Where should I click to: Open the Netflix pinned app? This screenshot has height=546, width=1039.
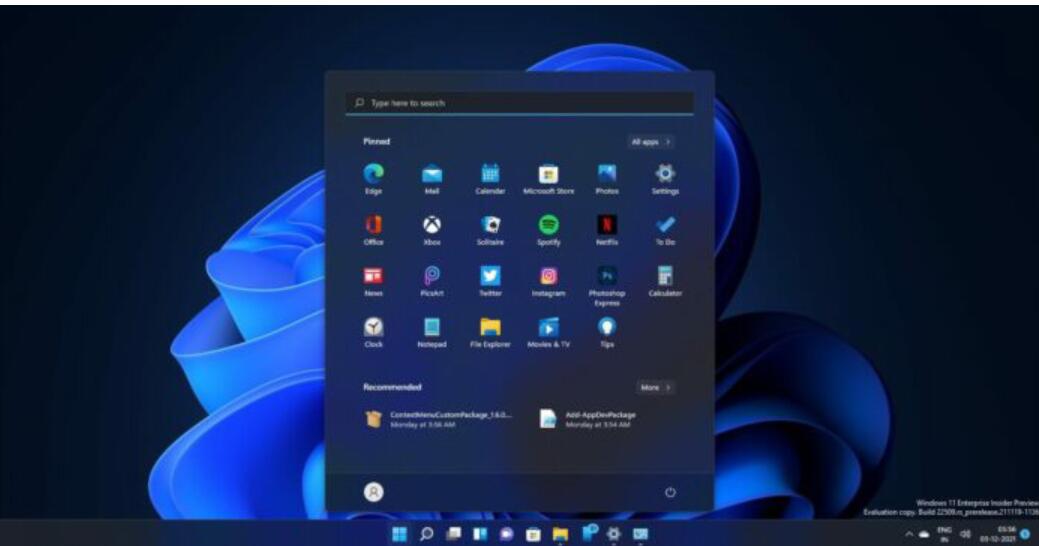tap(607, 230)
